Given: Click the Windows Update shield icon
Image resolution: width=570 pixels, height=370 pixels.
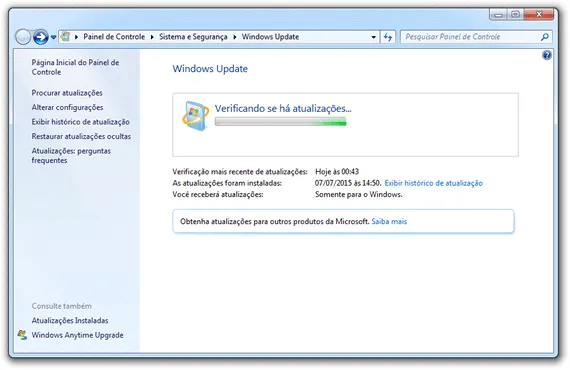Looking at the screenshot, I should 196,116.
